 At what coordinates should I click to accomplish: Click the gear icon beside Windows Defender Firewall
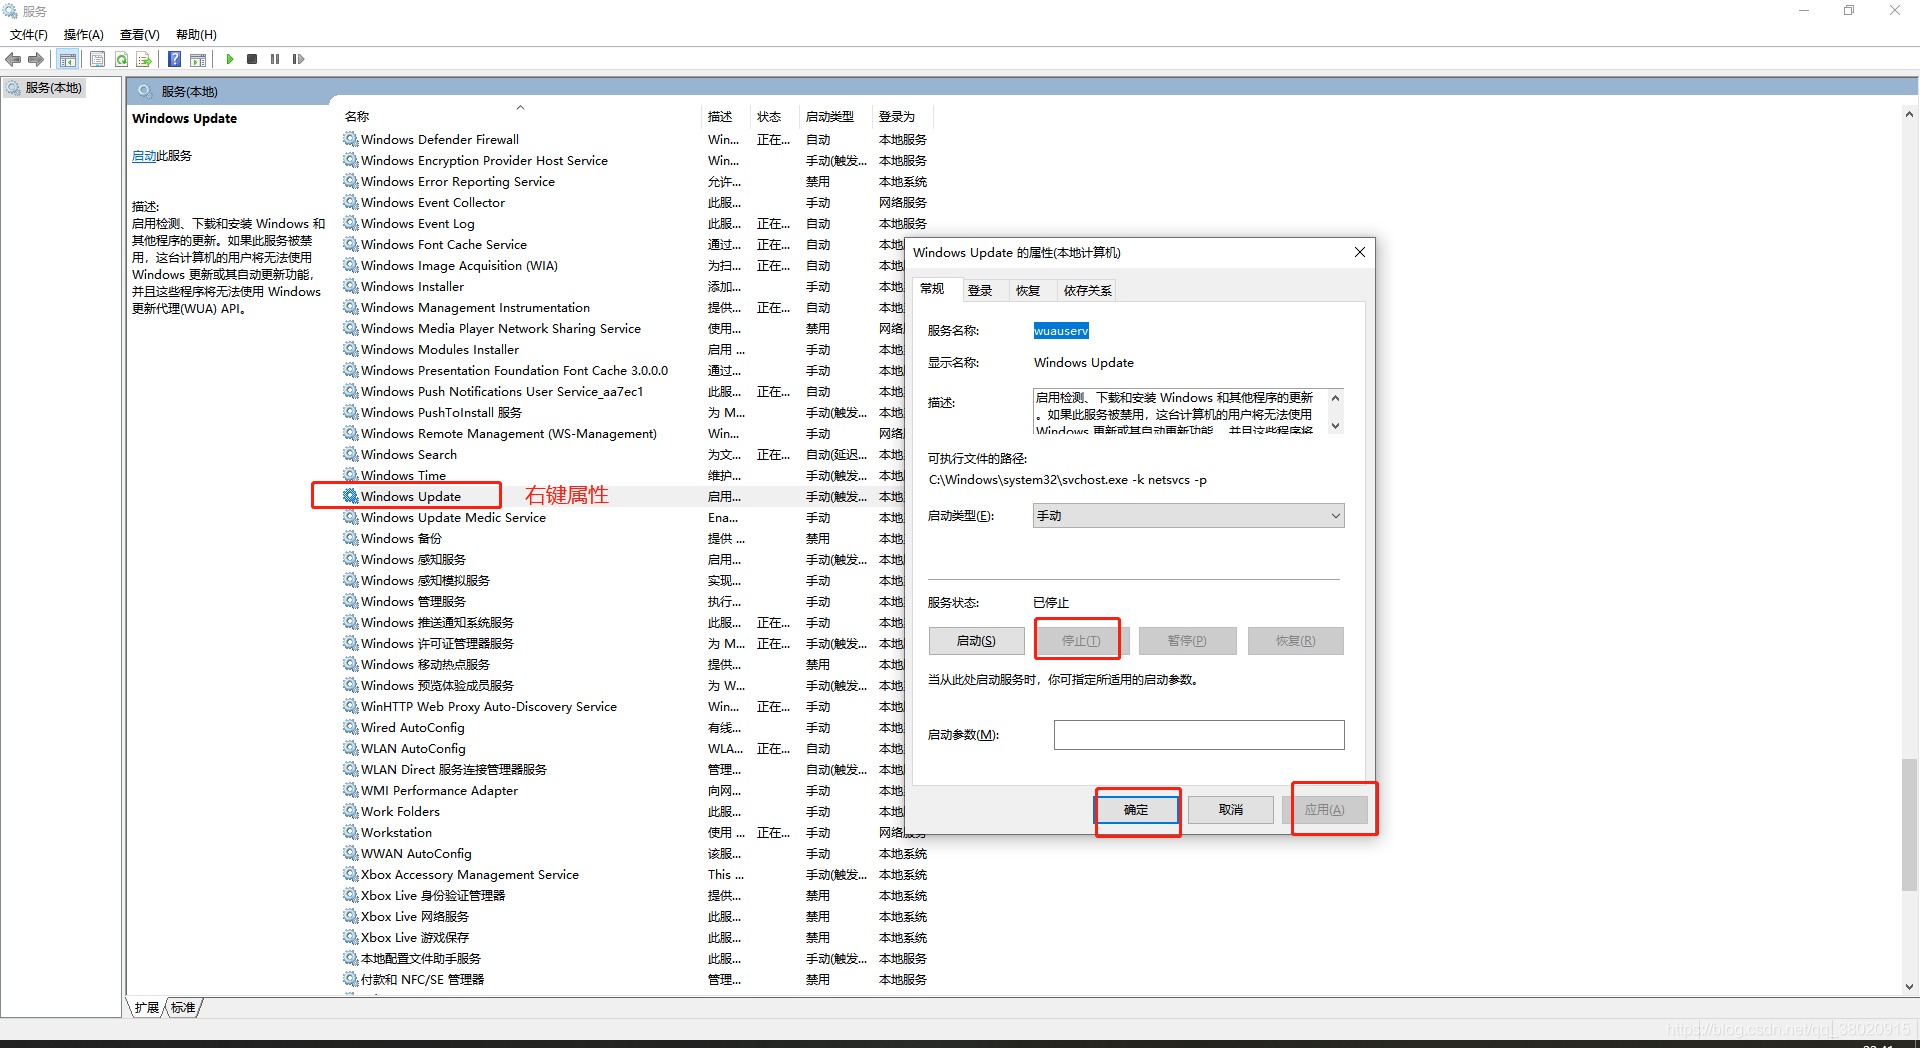click(x=350, y=139)
